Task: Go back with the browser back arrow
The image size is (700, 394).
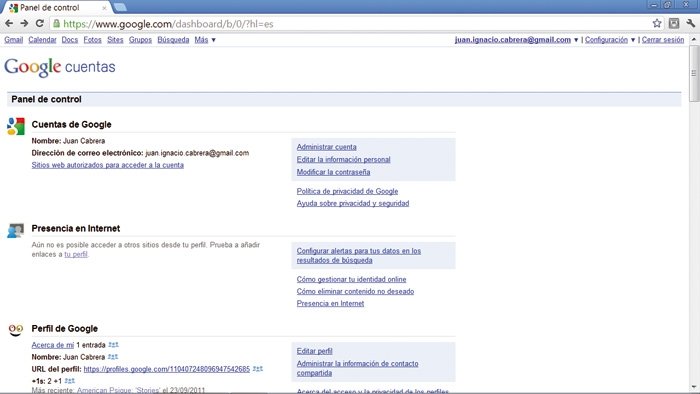Action: [x=9, y=23]
